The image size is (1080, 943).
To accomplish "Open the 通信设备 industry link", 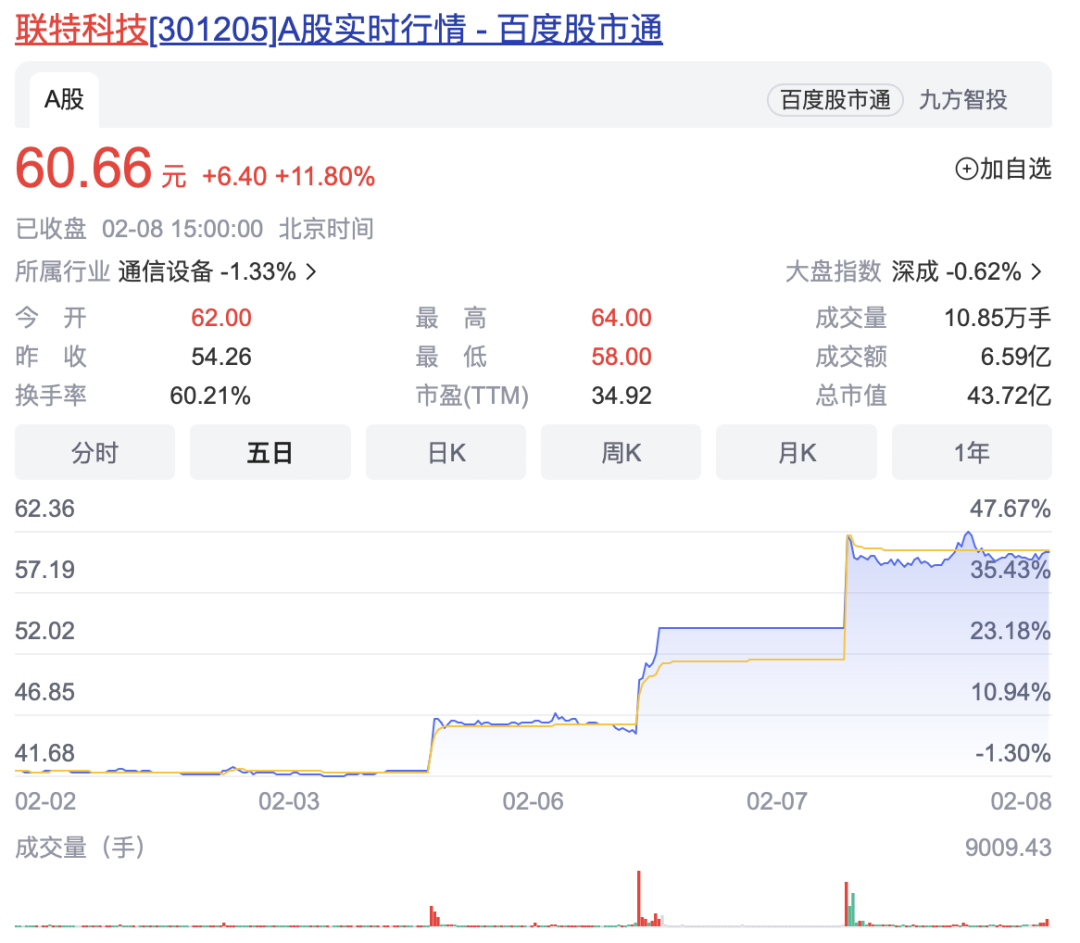I will click(165, 271).
